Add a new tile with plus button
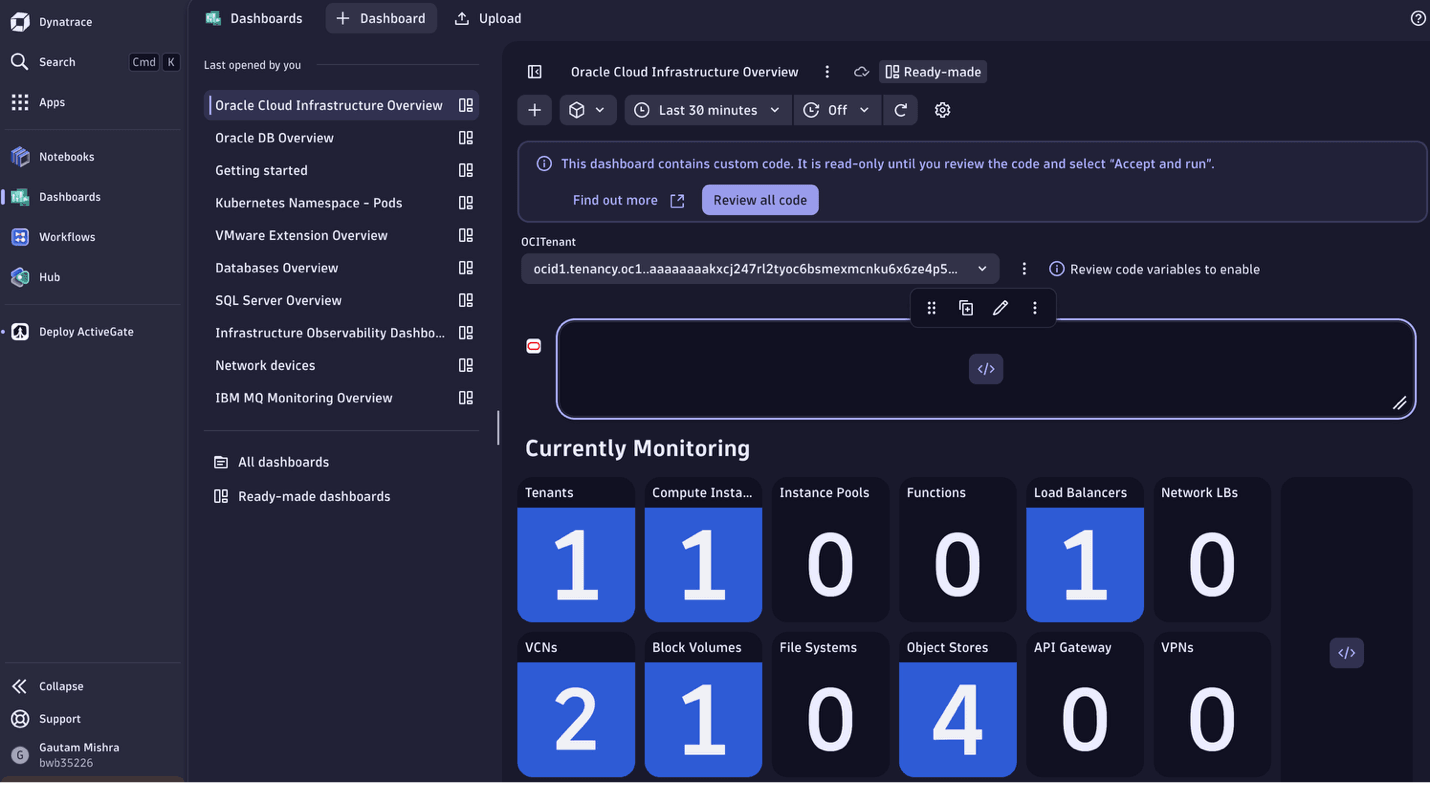 [535, 110]
